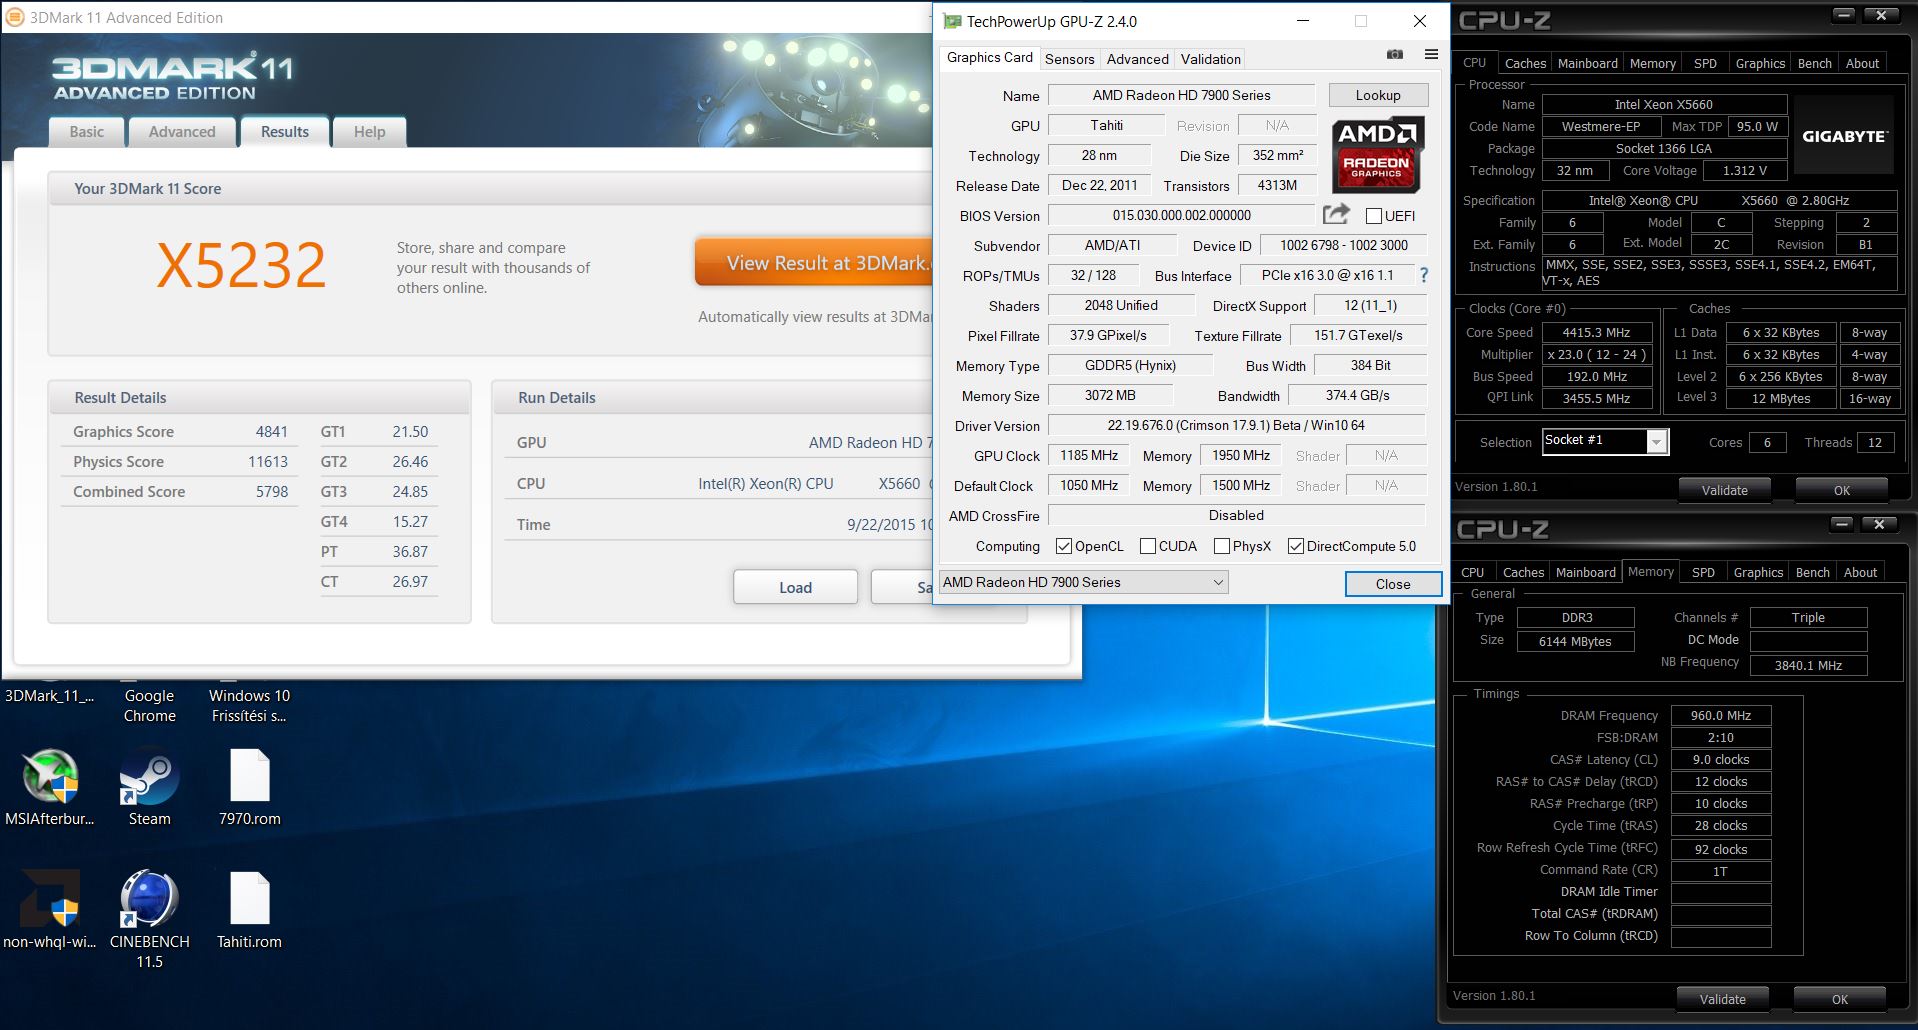
Task: Click the GPU-Z screenshot camera icon
Action: point(1395,54)
